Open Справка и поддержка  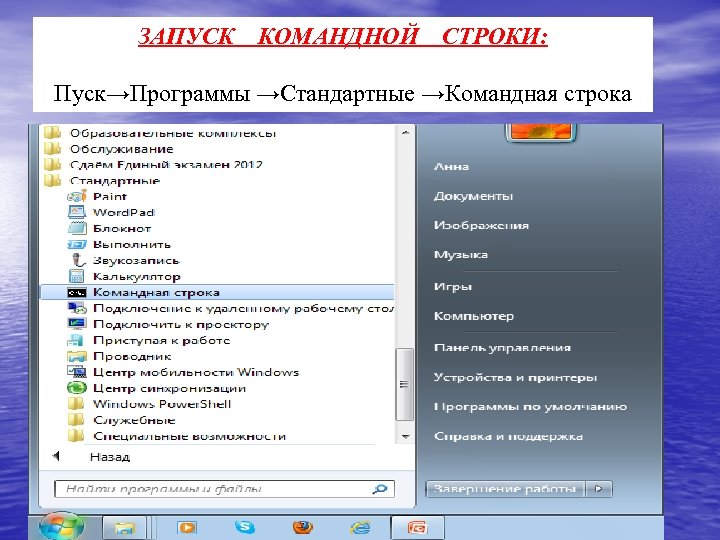508,436
